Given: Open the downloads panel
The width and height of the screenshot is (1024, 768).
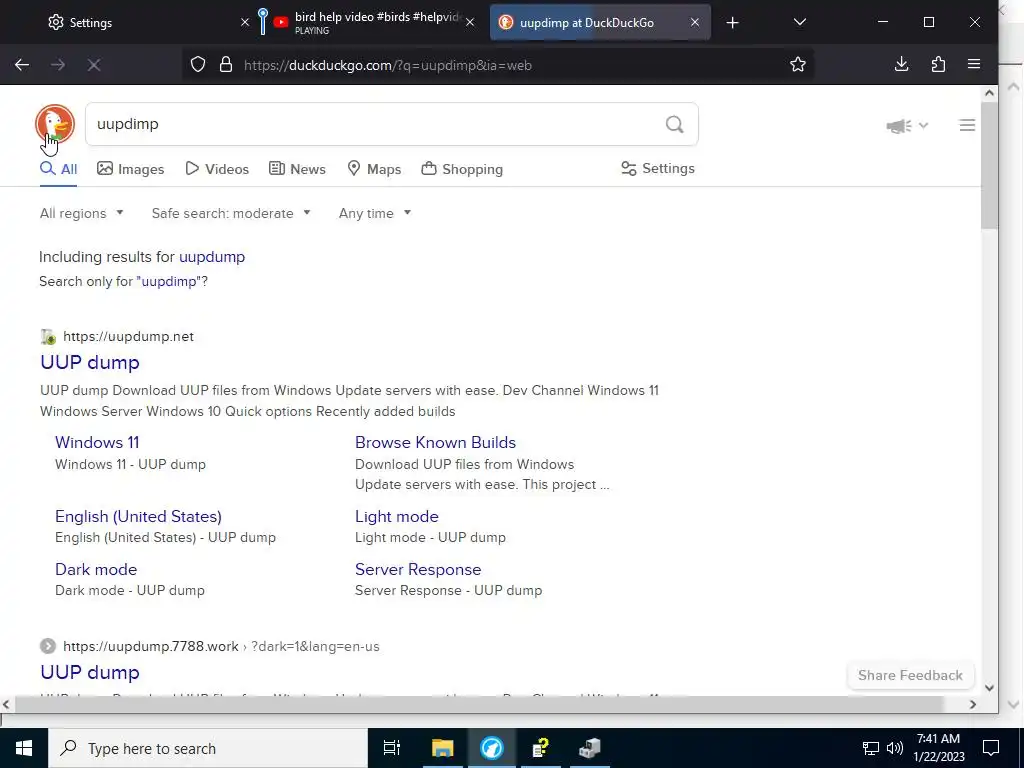Looking at the screenshot, I should pos(901,65).
